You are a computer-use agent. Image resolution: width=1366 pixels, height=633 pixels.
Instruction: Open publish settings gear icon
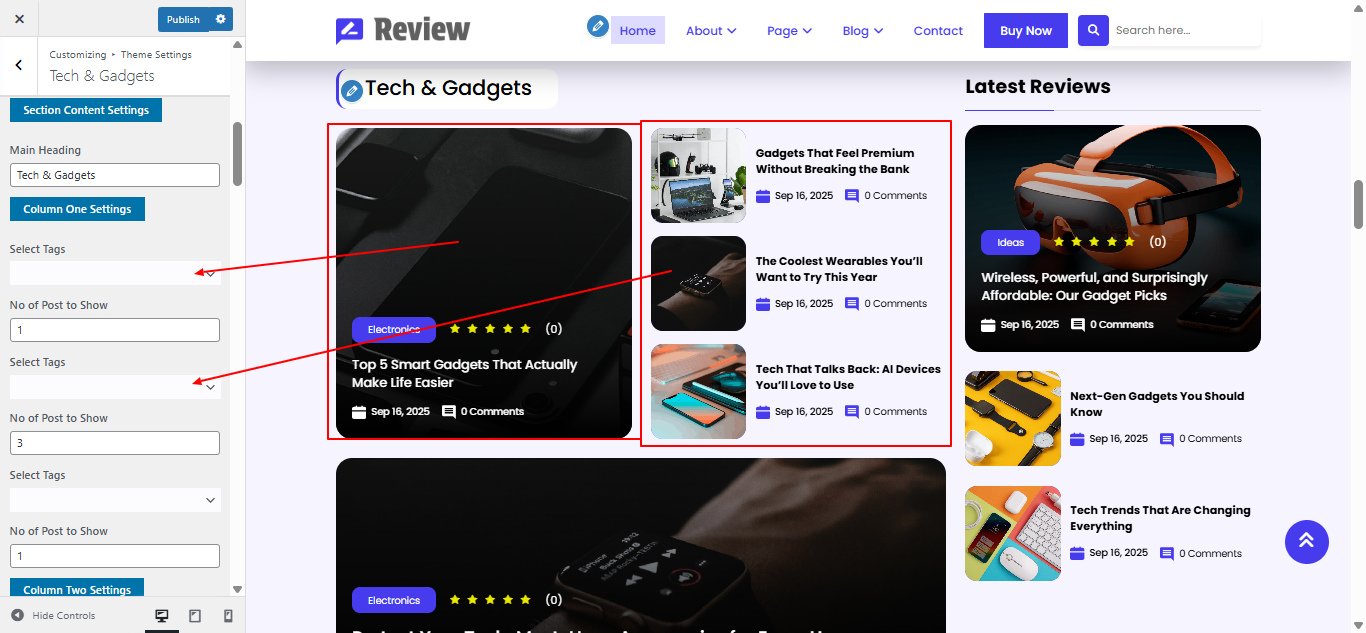pyautogui.click(x=221, y=19)
